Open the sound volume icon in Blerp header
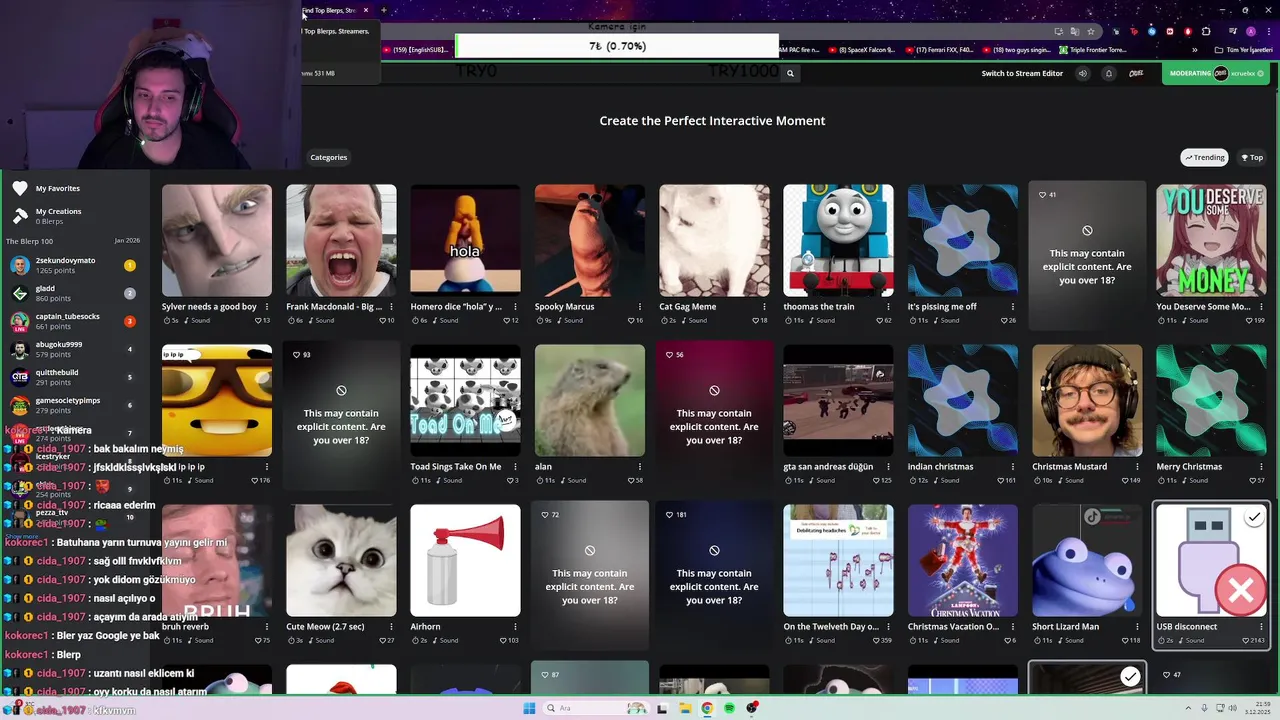1280x720 pixels. (1082, 73)
